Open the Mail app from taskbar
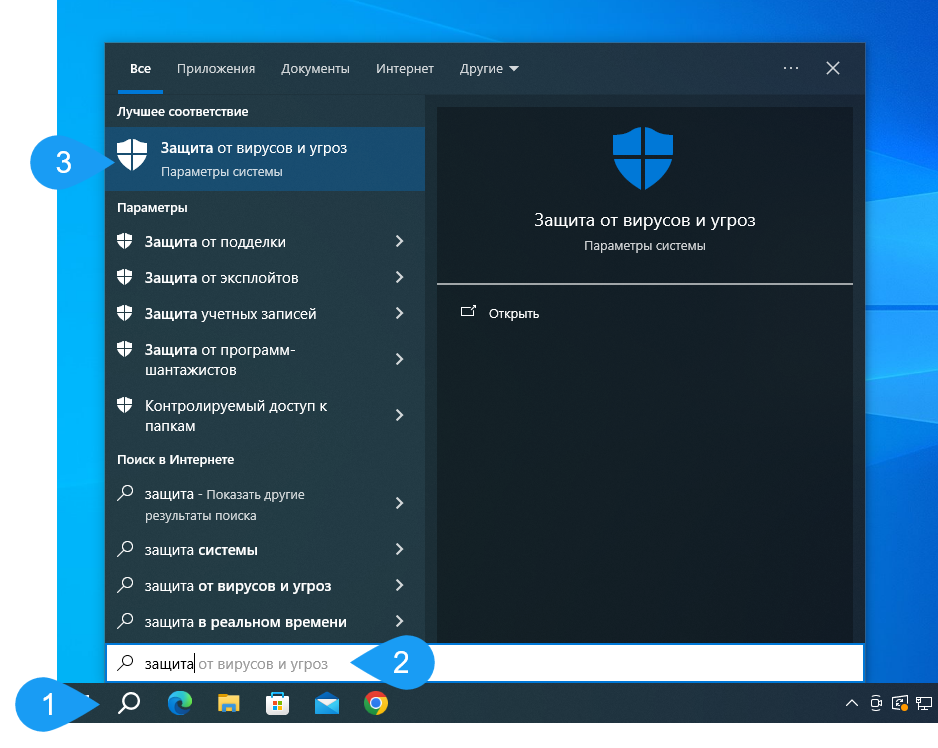Viewport: 938px width, 748px height. tap(327, 704)
